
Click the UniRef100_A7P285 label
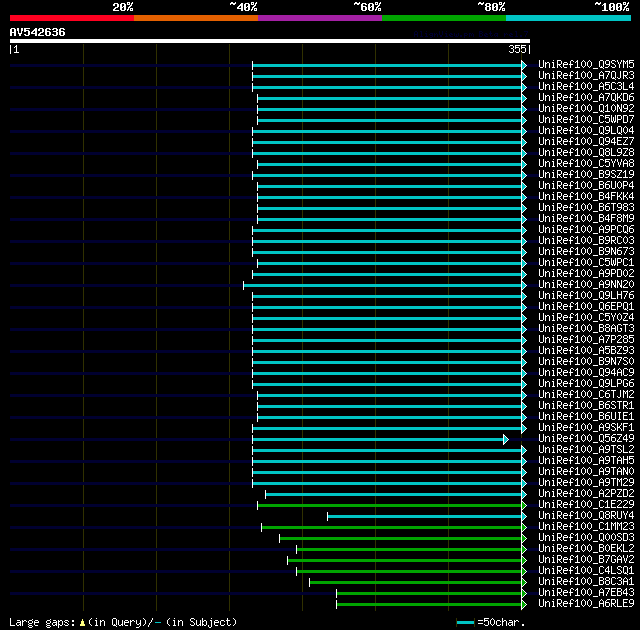pos(586,340)
